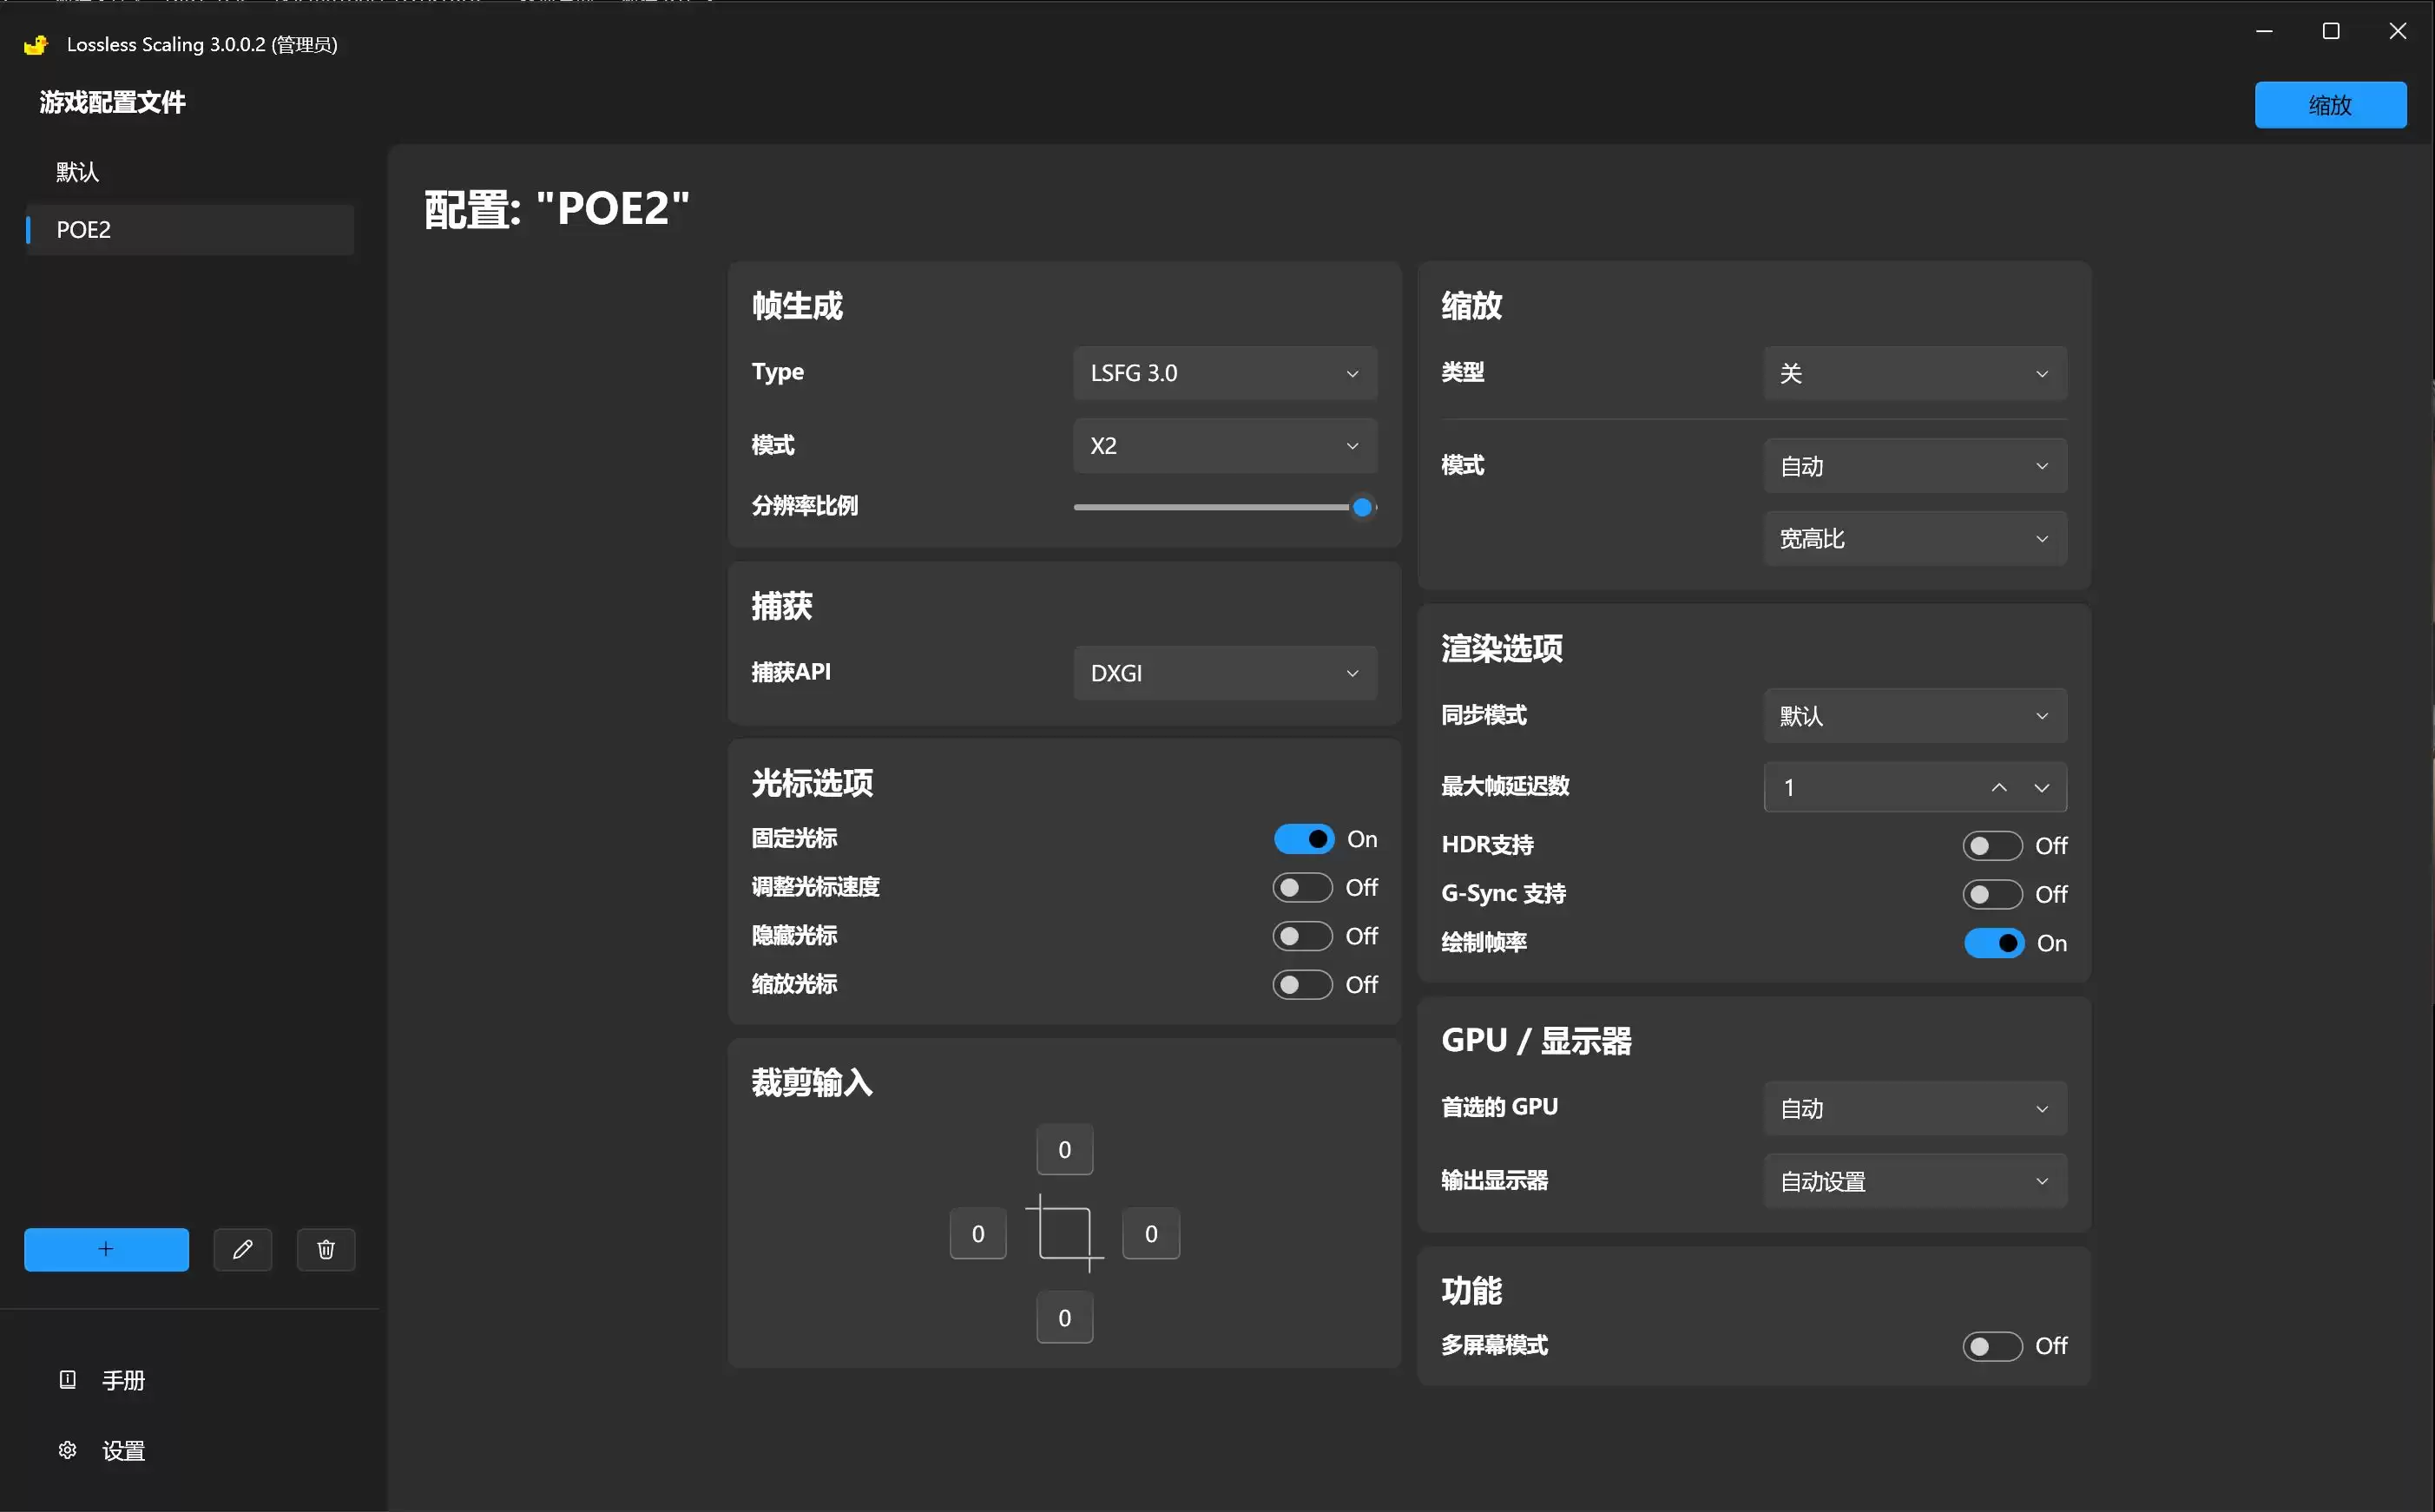The image size is (2435, 1512).
Task: Select the 默认 profile in sidebar
Action: pos(190,172)
